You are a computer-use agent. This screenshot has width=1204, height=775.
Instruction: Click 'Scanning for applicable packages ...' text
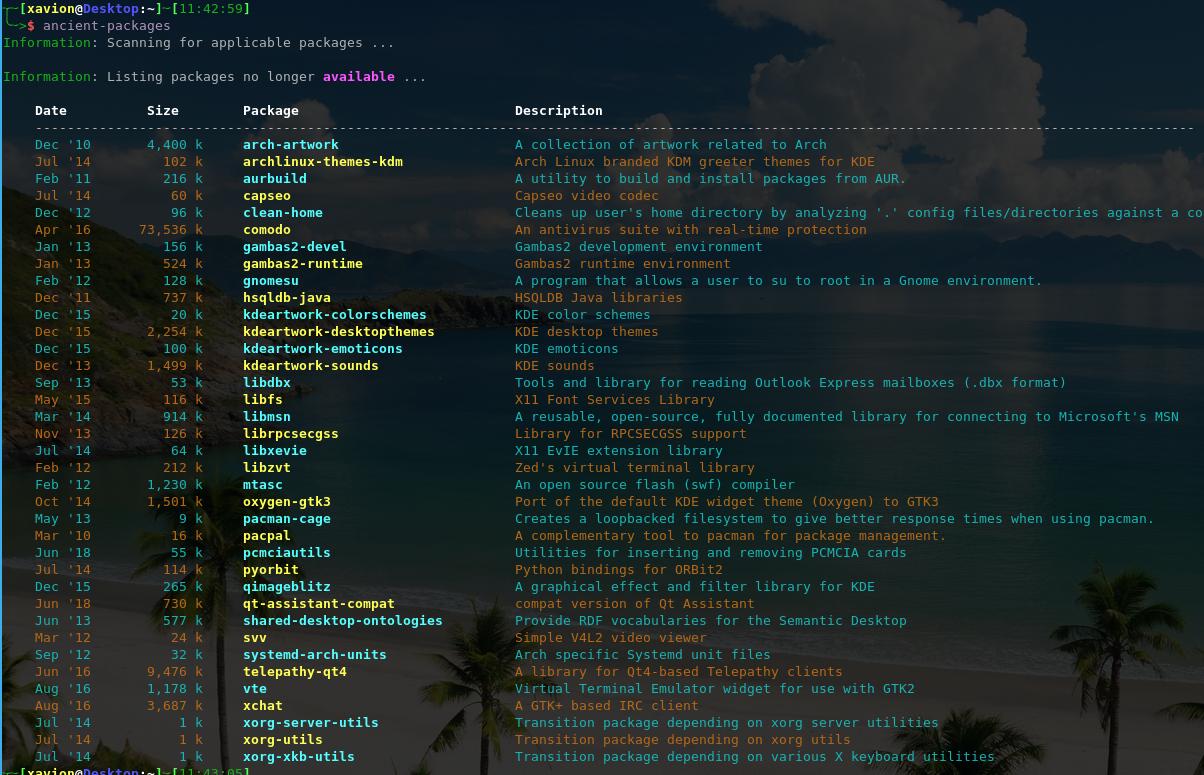[x=251, y=42]
